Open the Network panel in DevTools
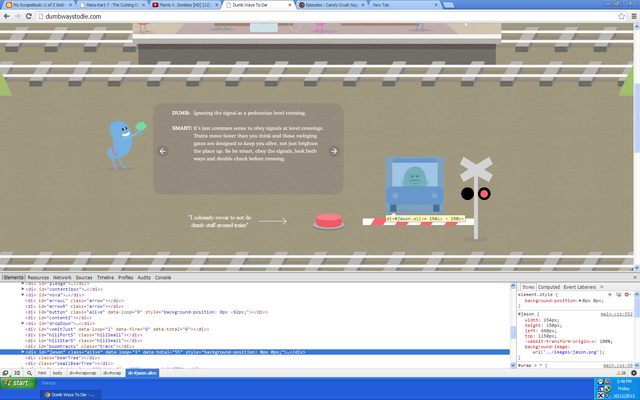 (62, 278)
